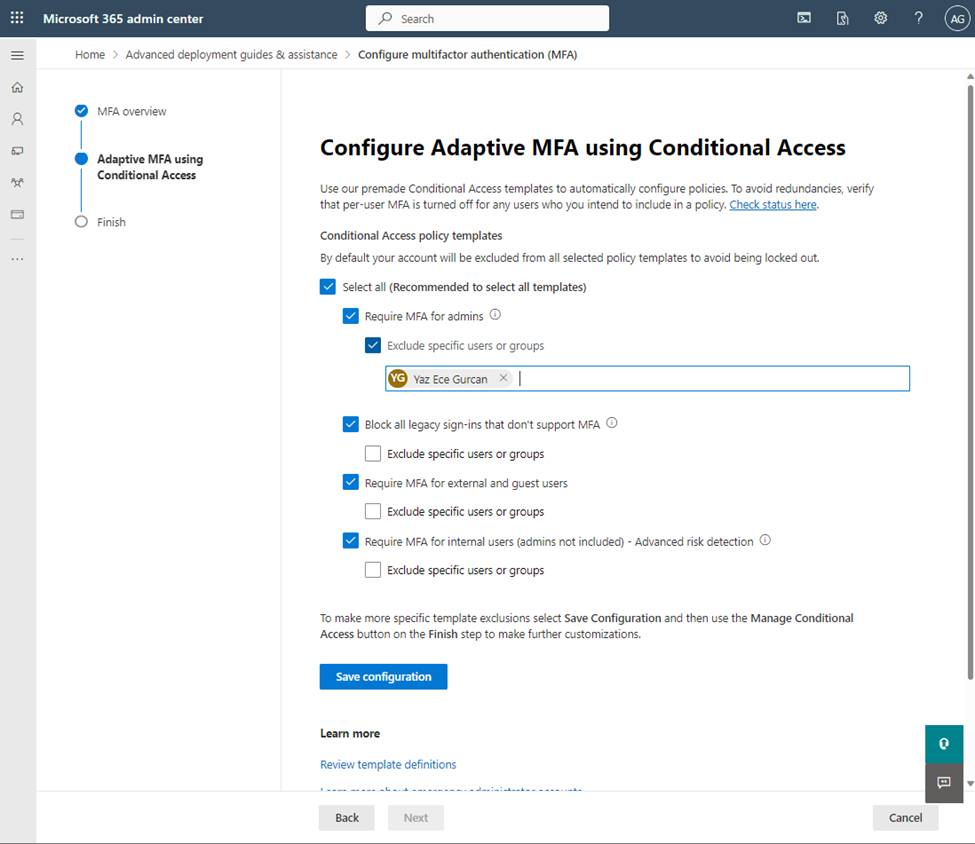
Task: Click in the Search box
Action: click(x=488, y=18)
